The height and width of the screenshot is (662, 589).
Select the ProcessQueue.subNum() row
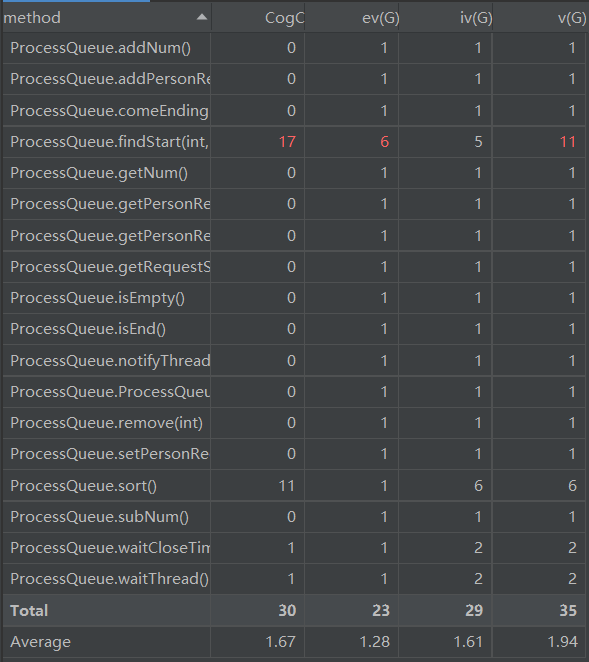click(294, 517)
